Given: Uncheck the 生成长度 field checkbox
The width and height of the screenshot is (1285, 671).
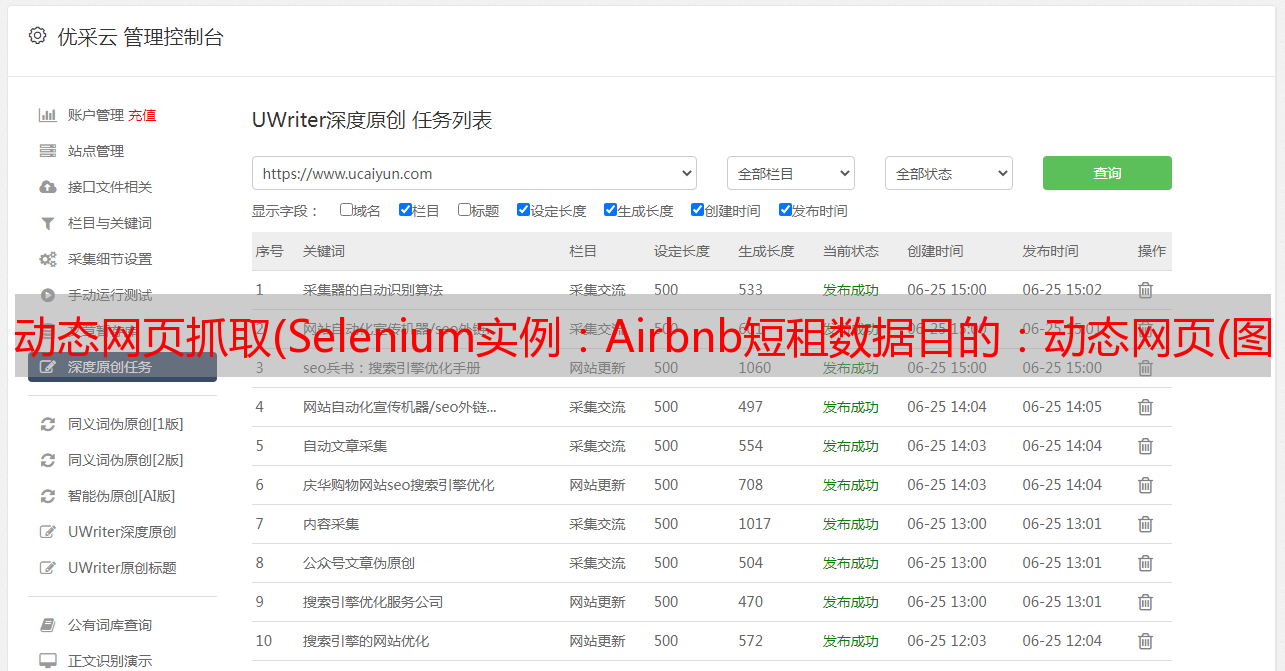Looking at the screenshot, I should coord(610,210).
